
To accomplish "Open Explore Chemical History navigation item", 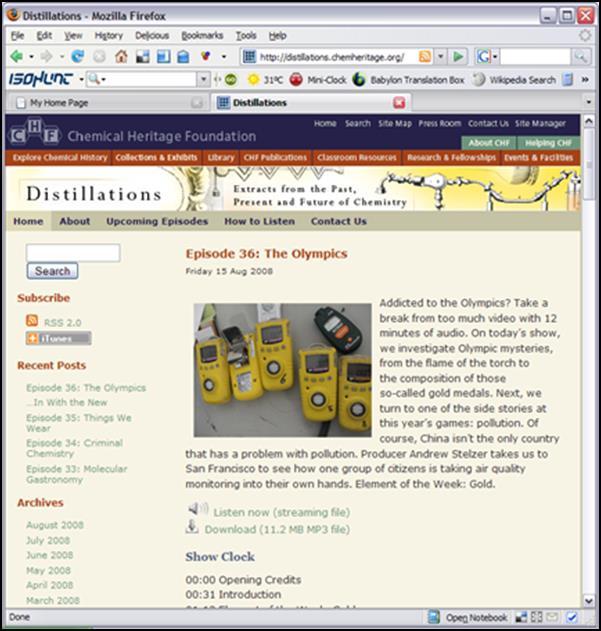I will click(60, 157).
